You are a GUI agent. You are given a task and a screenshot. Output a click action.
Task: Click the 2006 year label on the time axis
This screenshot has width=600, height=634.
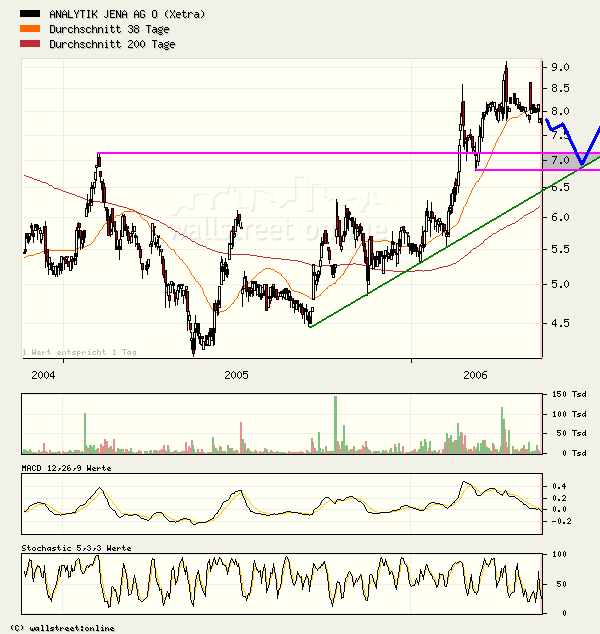(475, 375)
